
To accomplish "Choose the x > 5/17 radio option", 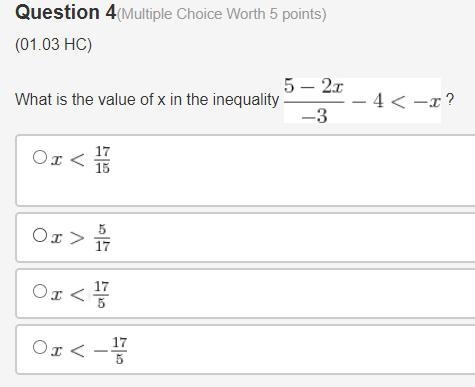I will 40,235.
